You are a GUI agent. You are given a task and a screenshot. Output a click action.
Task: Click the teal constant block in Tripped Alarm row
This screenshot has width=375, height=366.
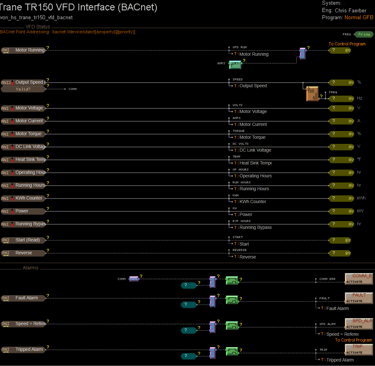click(x=189, y=356)
